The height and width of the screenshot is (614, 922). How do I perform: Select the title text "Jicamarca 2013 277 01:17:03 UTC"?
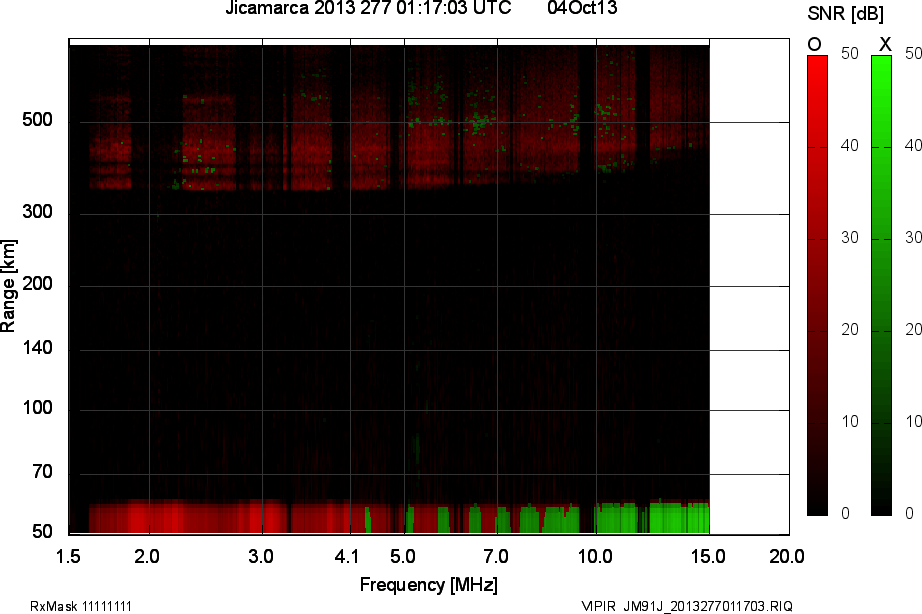(x=368, y=8)
